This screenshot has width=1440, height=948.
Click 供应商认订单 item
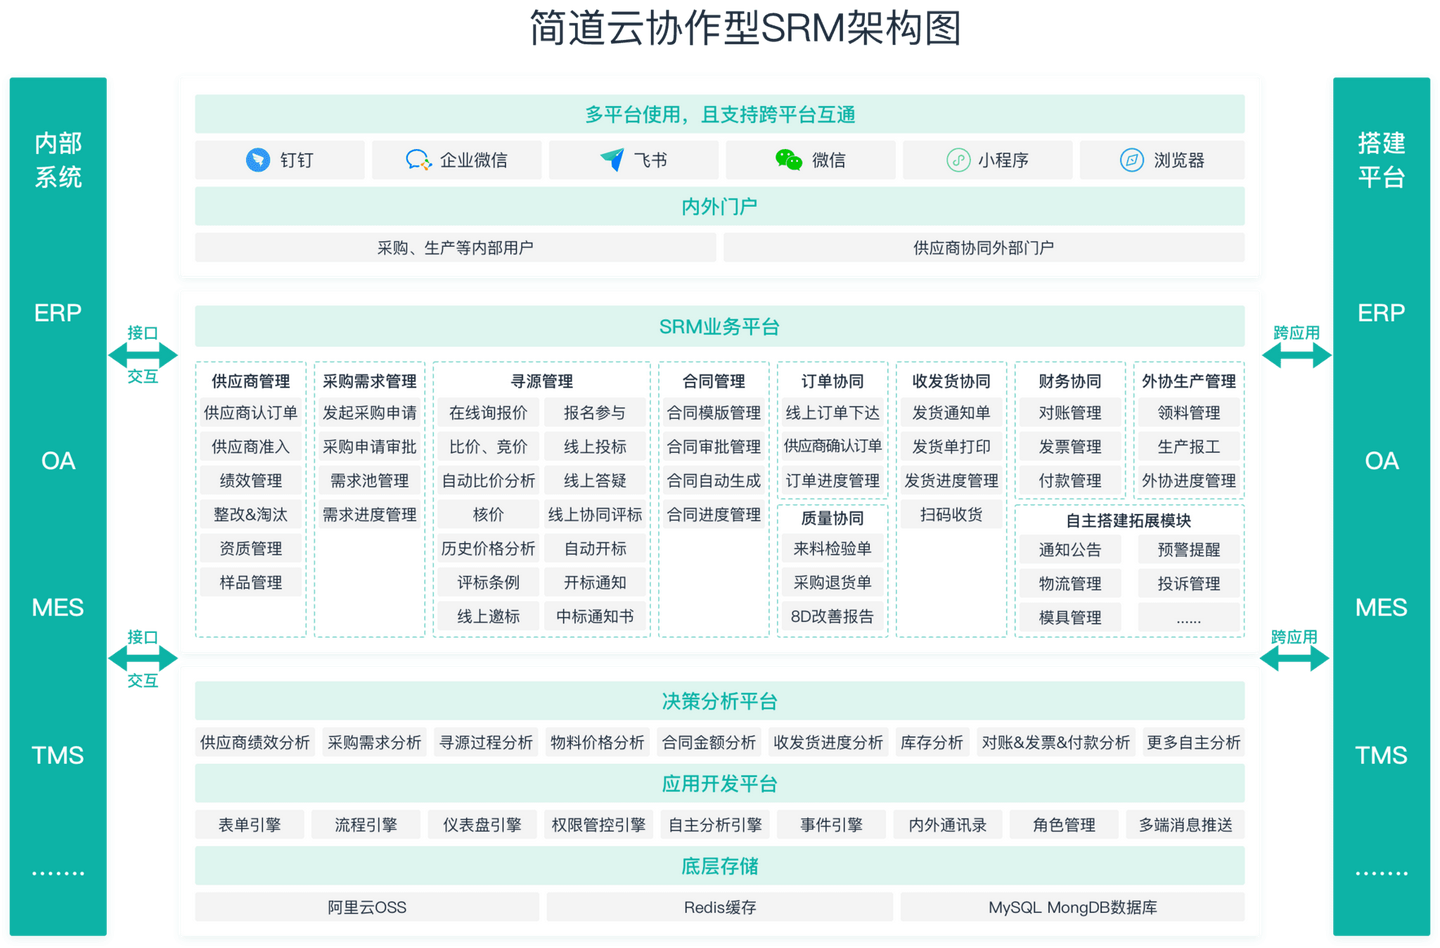[251, 413]
